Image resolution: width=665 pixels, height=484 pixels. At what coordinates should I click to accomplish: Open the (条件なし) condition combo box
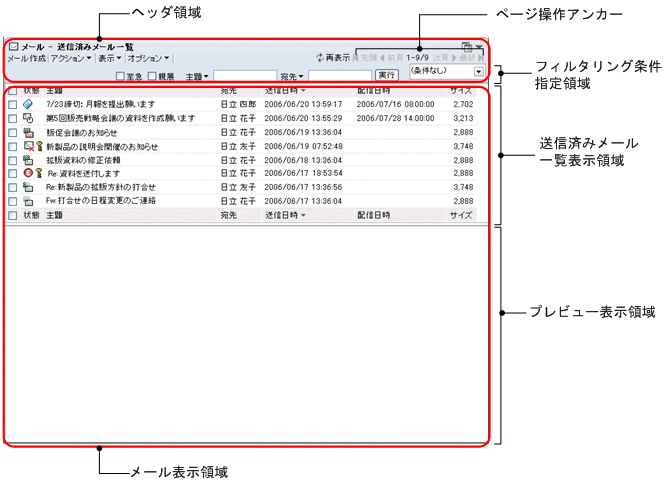447,71
